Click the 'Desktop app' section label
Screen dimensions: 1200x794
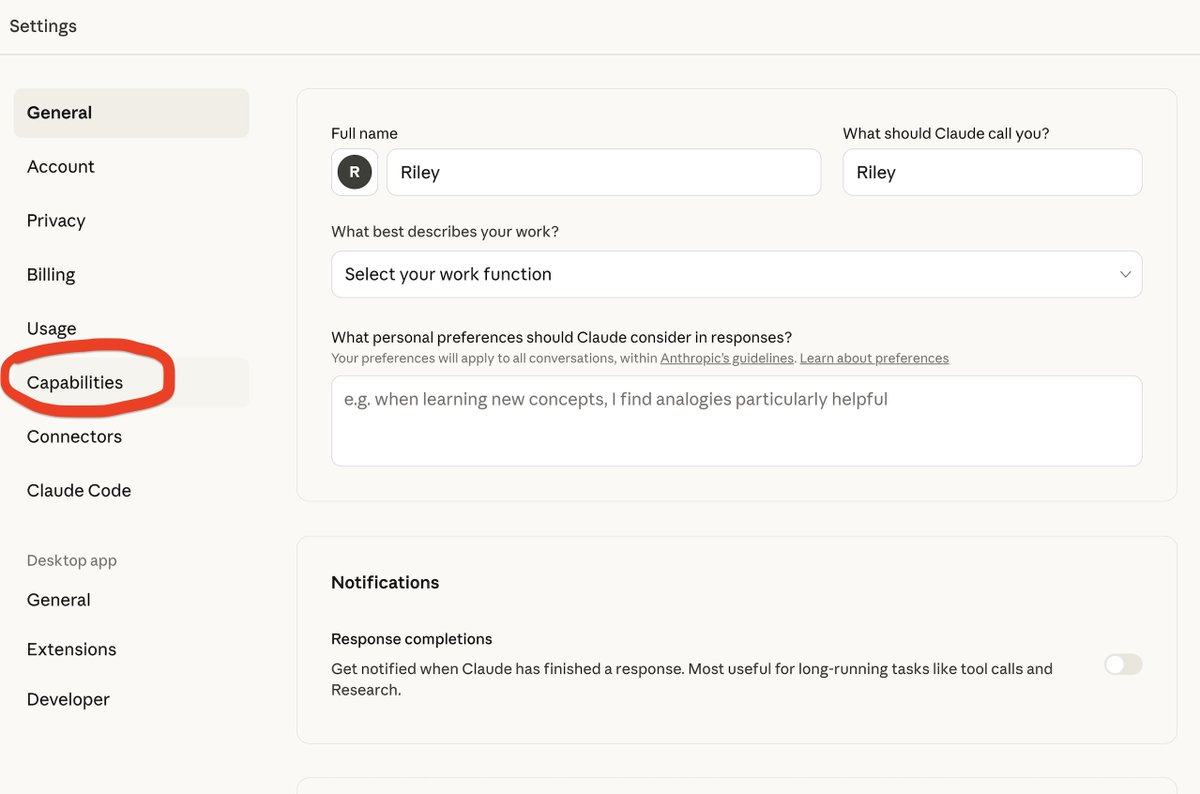coord(72,561)
